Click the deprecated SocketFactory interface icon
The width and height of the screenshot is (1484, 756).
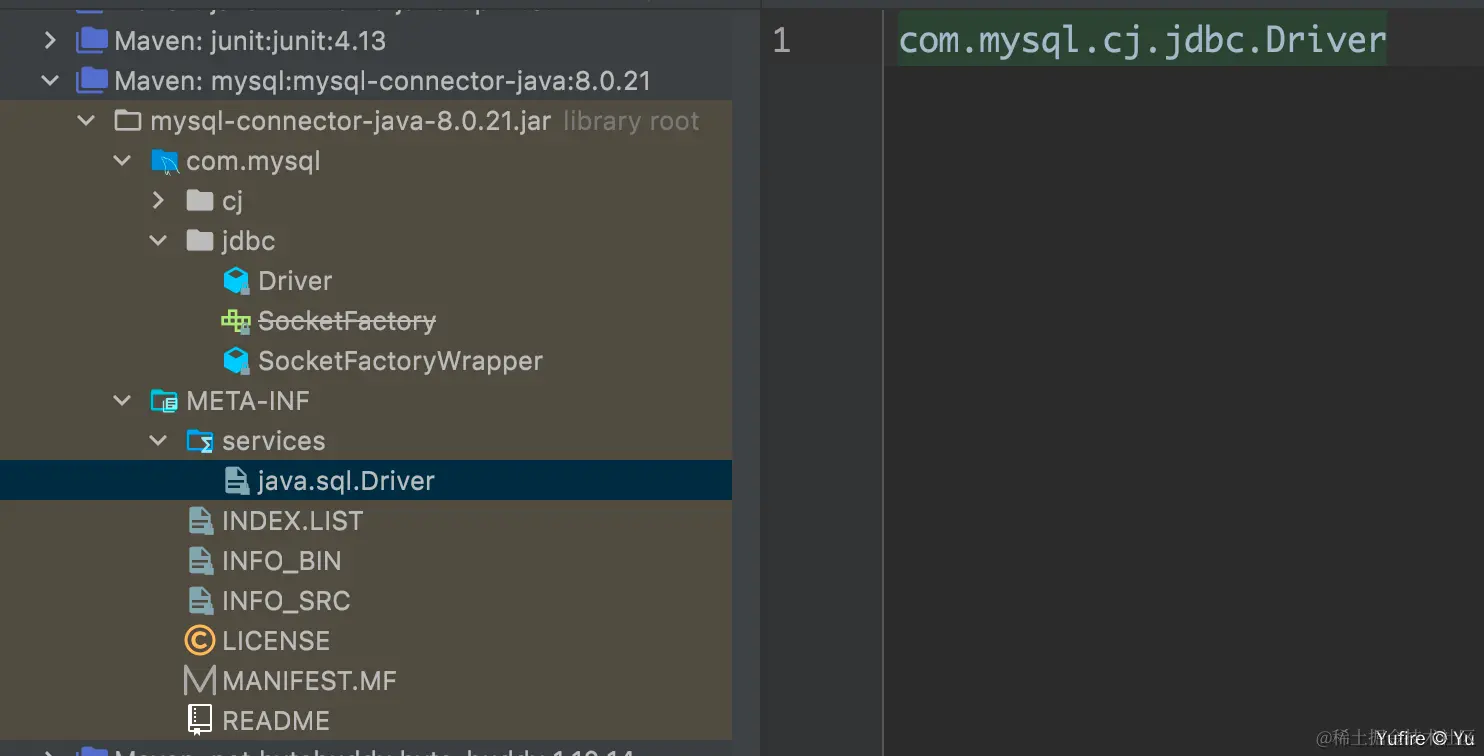(236, 321)
